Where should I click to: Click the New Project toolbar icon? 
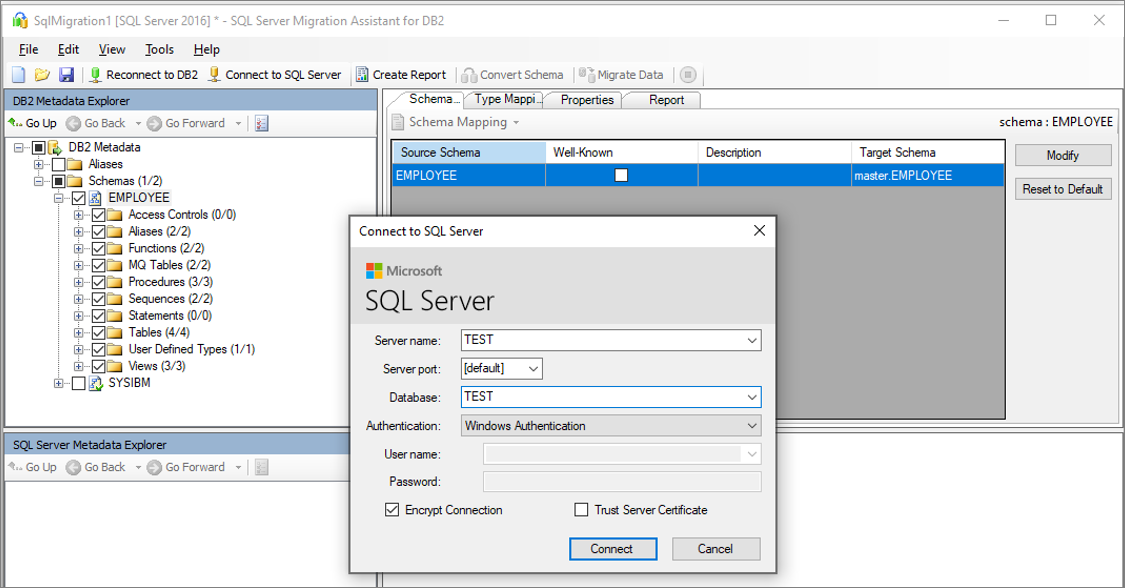pos(18,75)
